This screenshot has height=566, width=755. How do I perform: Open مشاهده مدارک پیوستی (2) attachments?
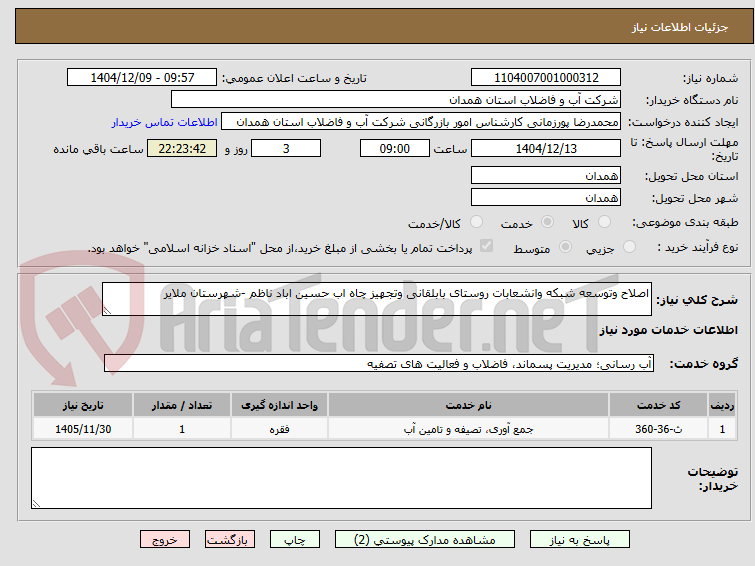coord(425,540)
